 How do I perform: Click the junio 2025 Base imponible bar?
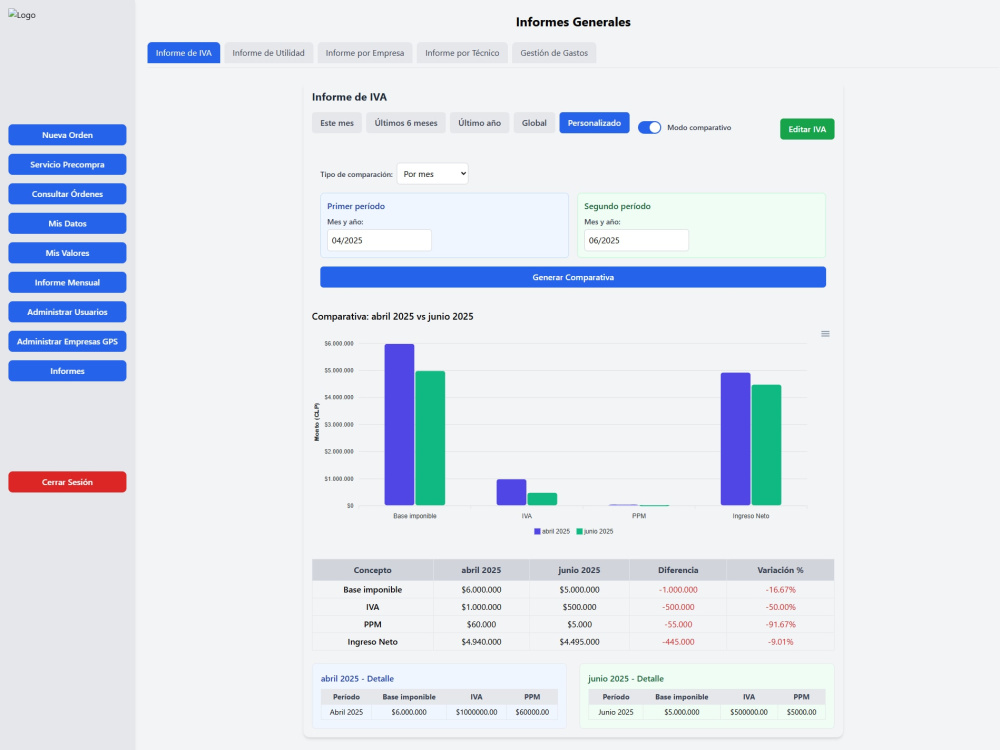pyautogui.click(x=430, y=438)
